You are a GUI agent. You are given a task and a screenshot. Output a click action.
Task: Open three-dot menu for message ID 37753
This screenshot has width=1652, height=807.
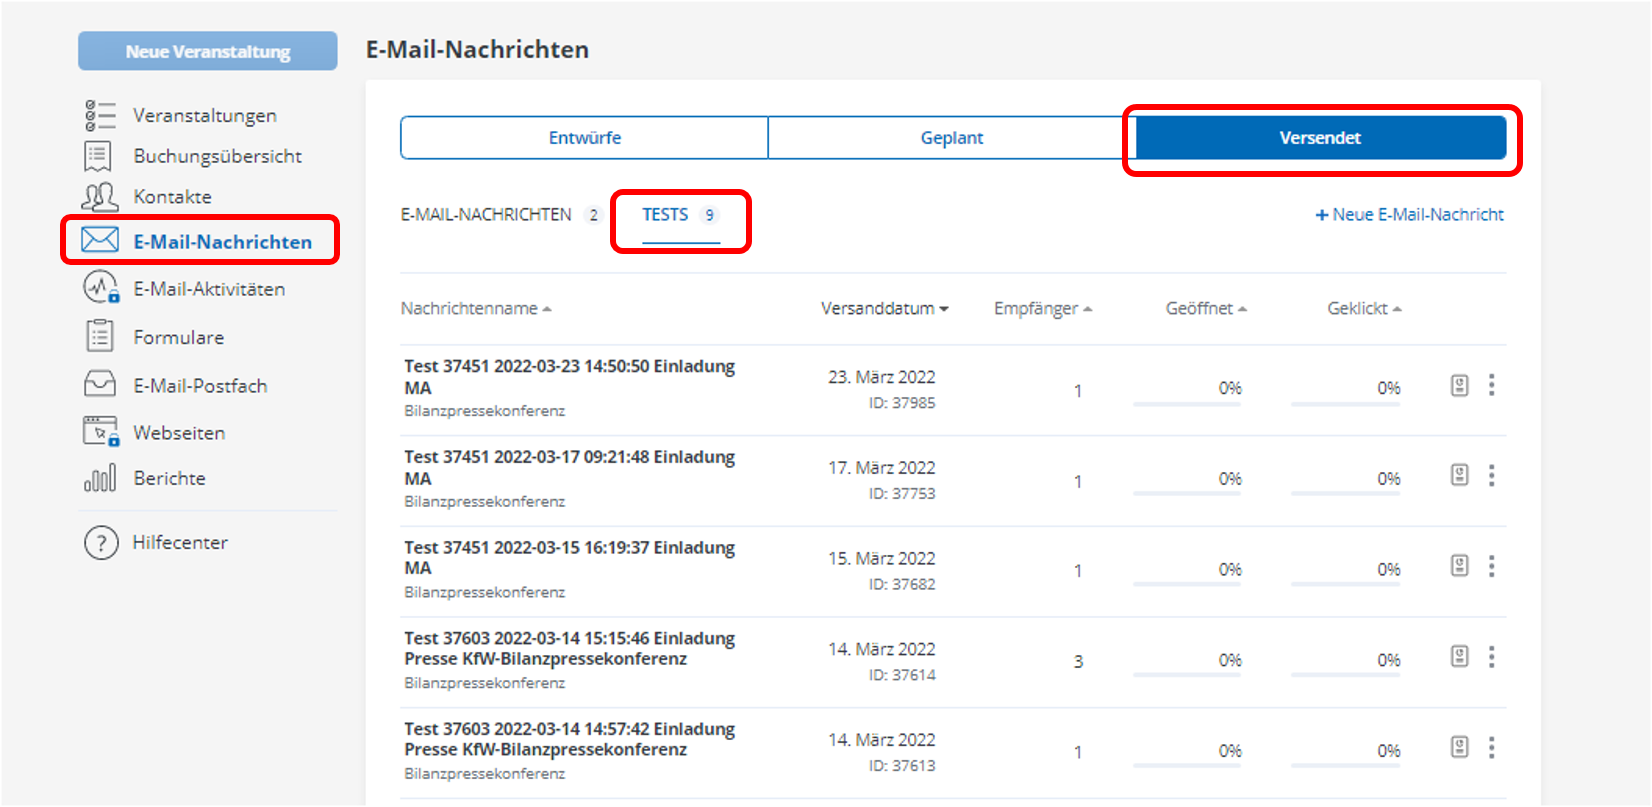pyautogui.click(x=1491, y=476)
